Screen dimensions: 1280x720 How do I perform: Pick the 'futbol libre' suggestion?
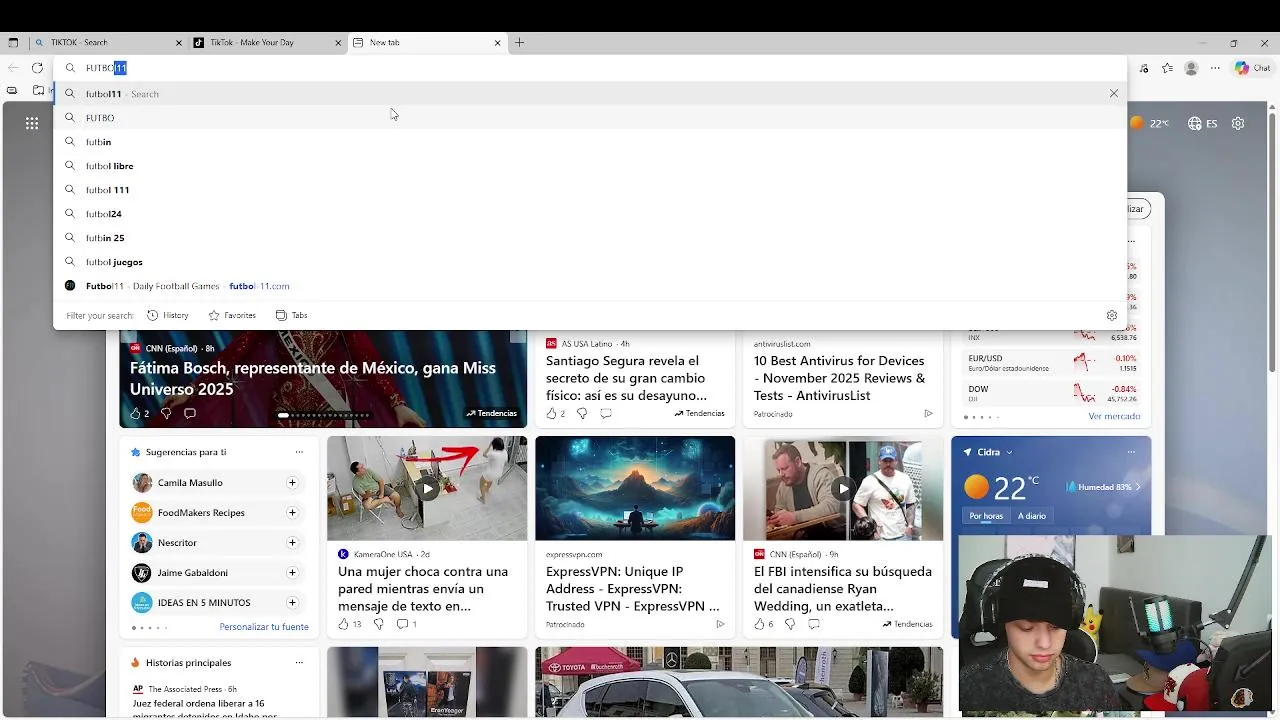(590, 166)
